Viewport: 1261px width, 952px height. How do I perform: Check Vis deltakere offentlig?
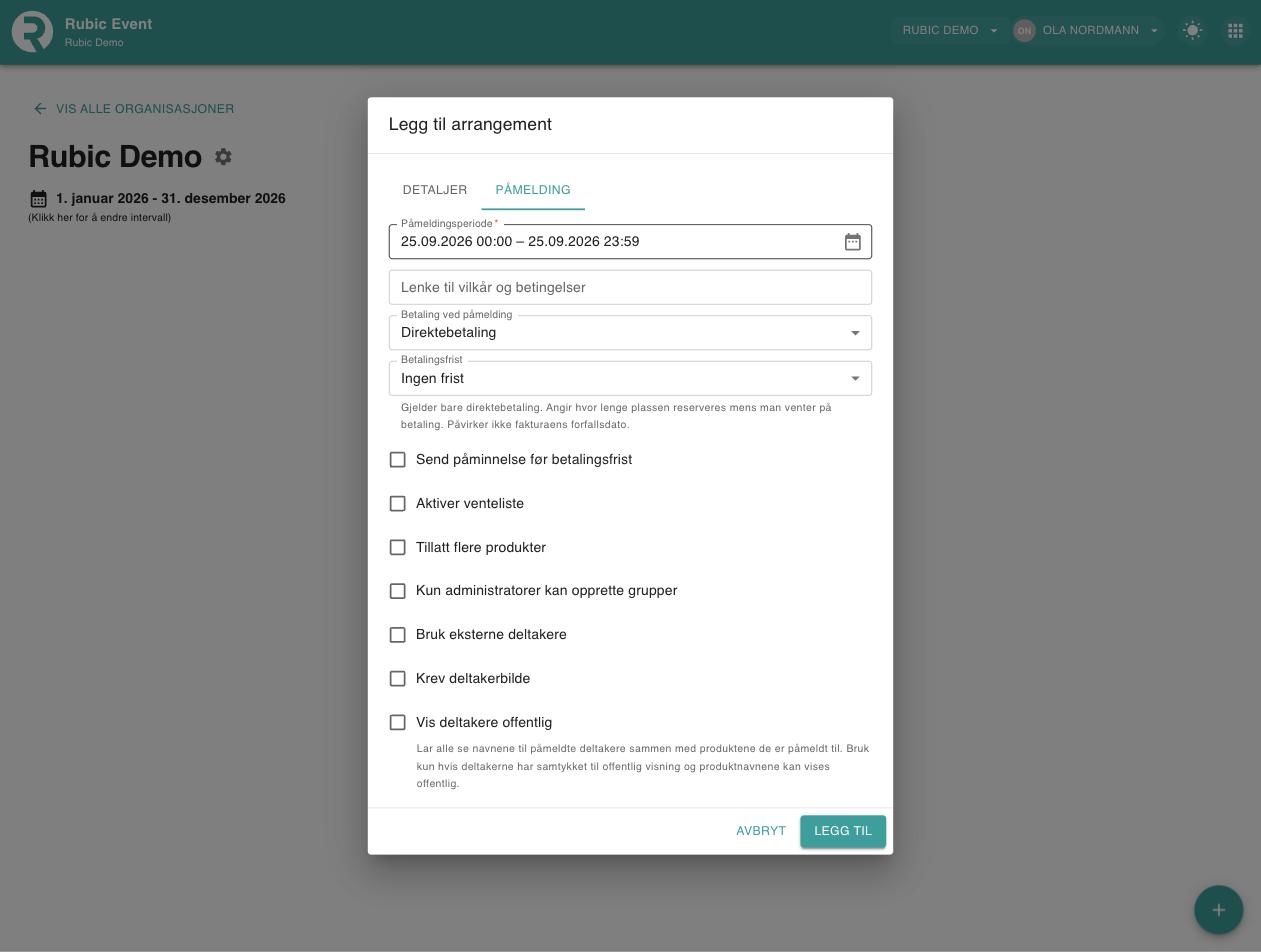(x=398, y=723)
